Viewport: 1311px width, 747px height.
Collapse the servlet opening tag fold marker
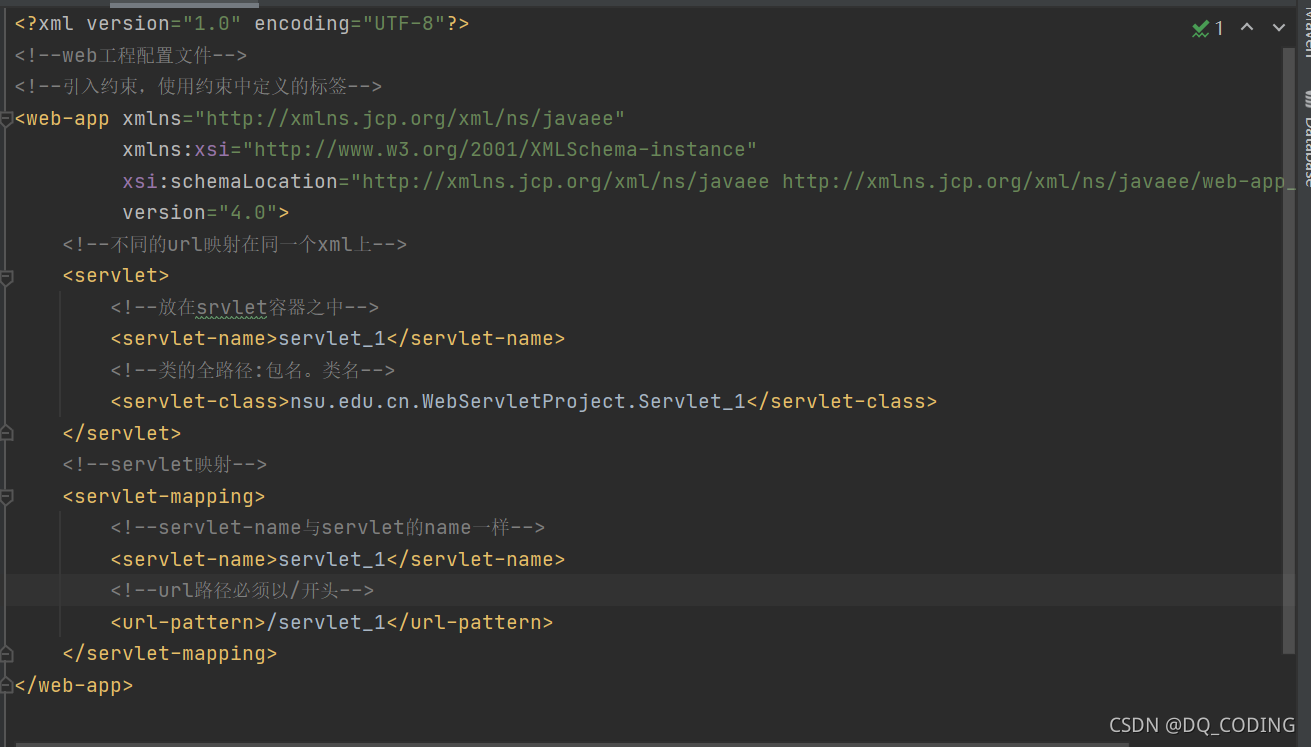pyautogui.click(x=6, y=276)
